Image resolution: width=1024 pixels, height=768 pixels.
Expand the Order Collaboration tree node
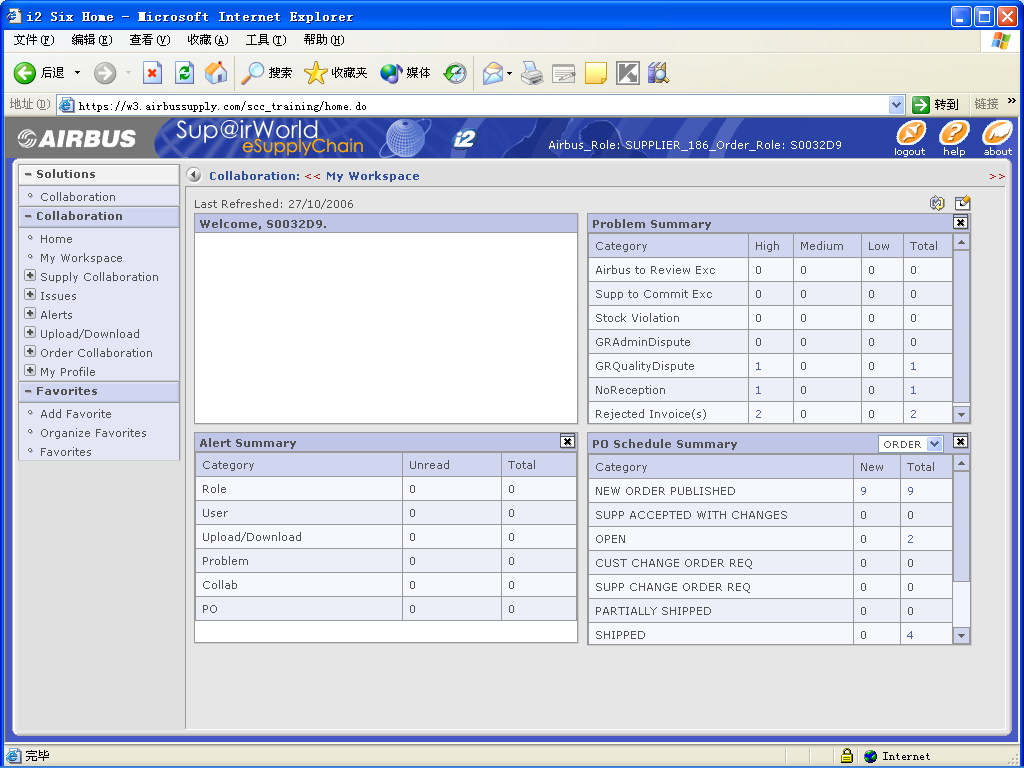click(x=30, y=351)
